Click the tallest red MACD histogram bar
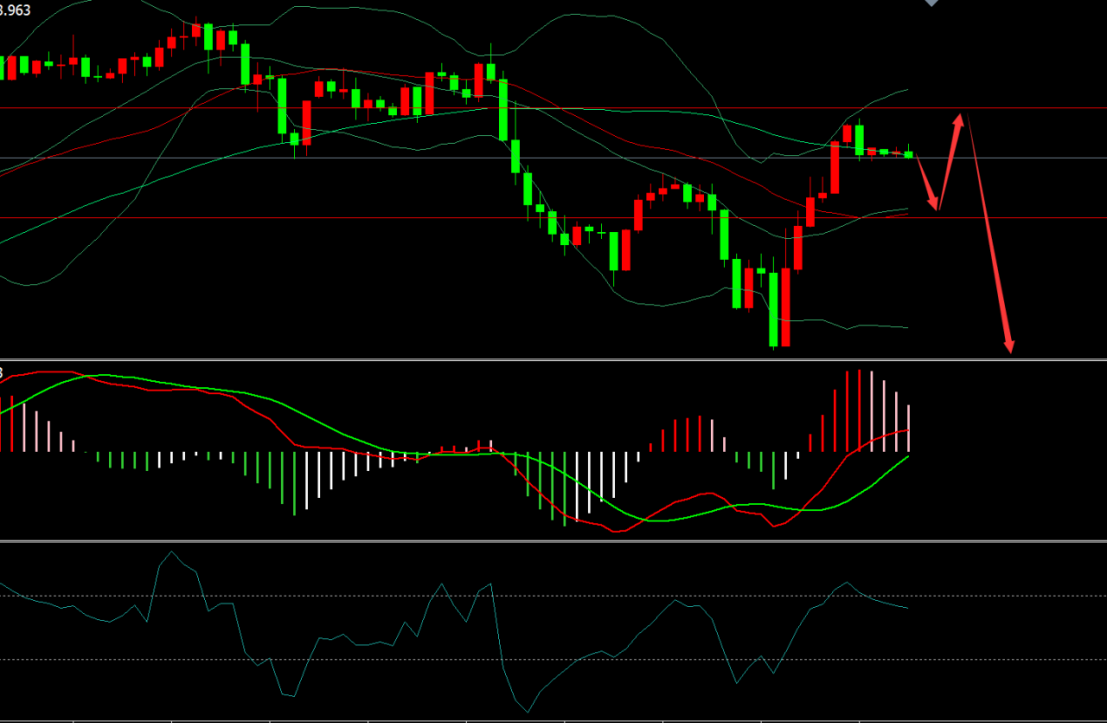1108x723 pixels. click(x=859, y=411)
